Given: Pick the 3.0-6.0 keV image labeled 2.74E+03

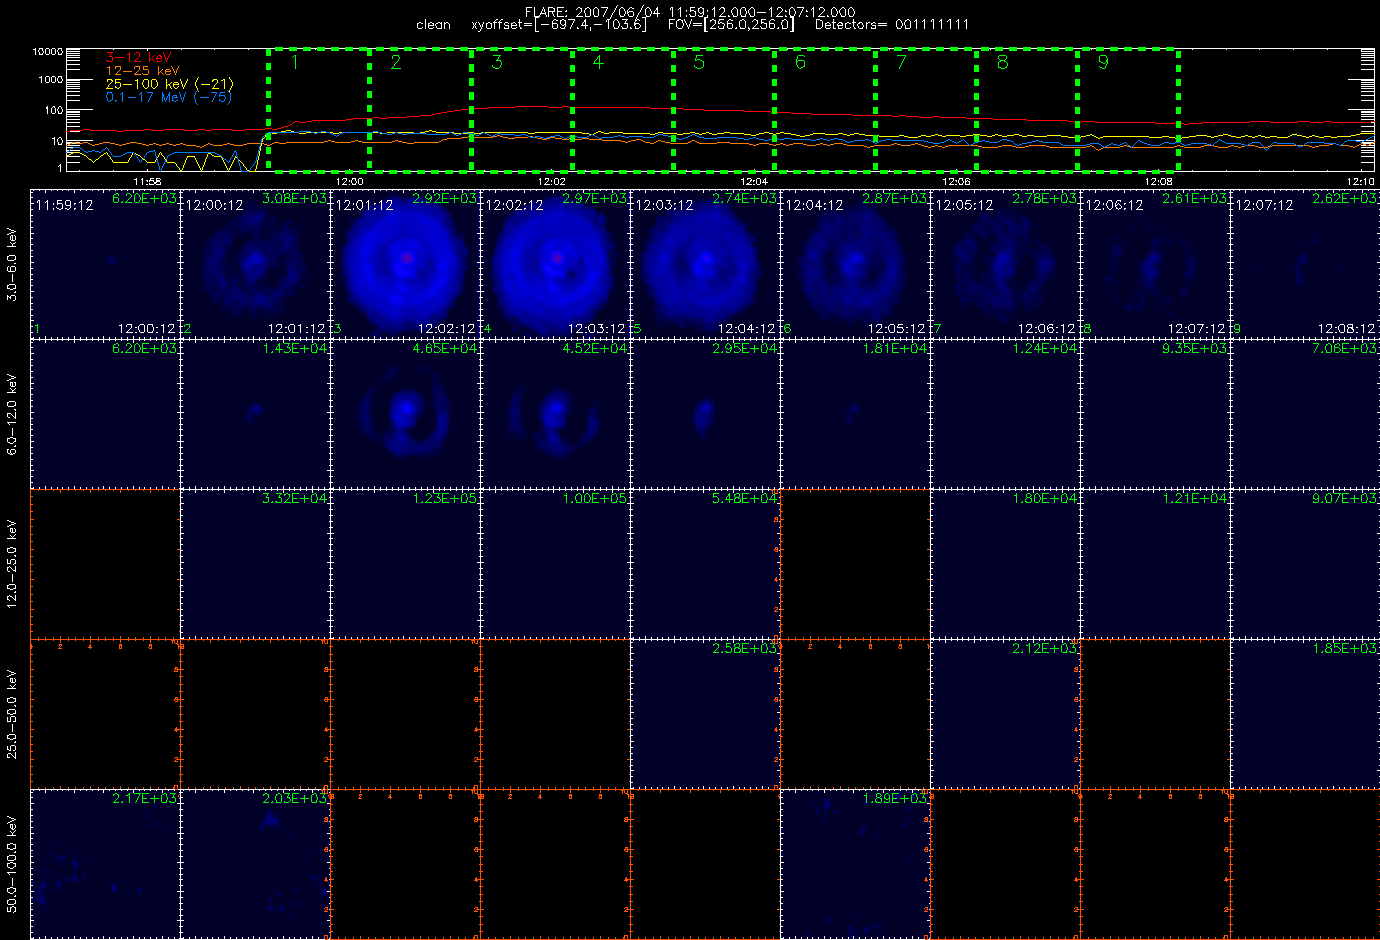Looking at the screenshot, I should point(706,263).
